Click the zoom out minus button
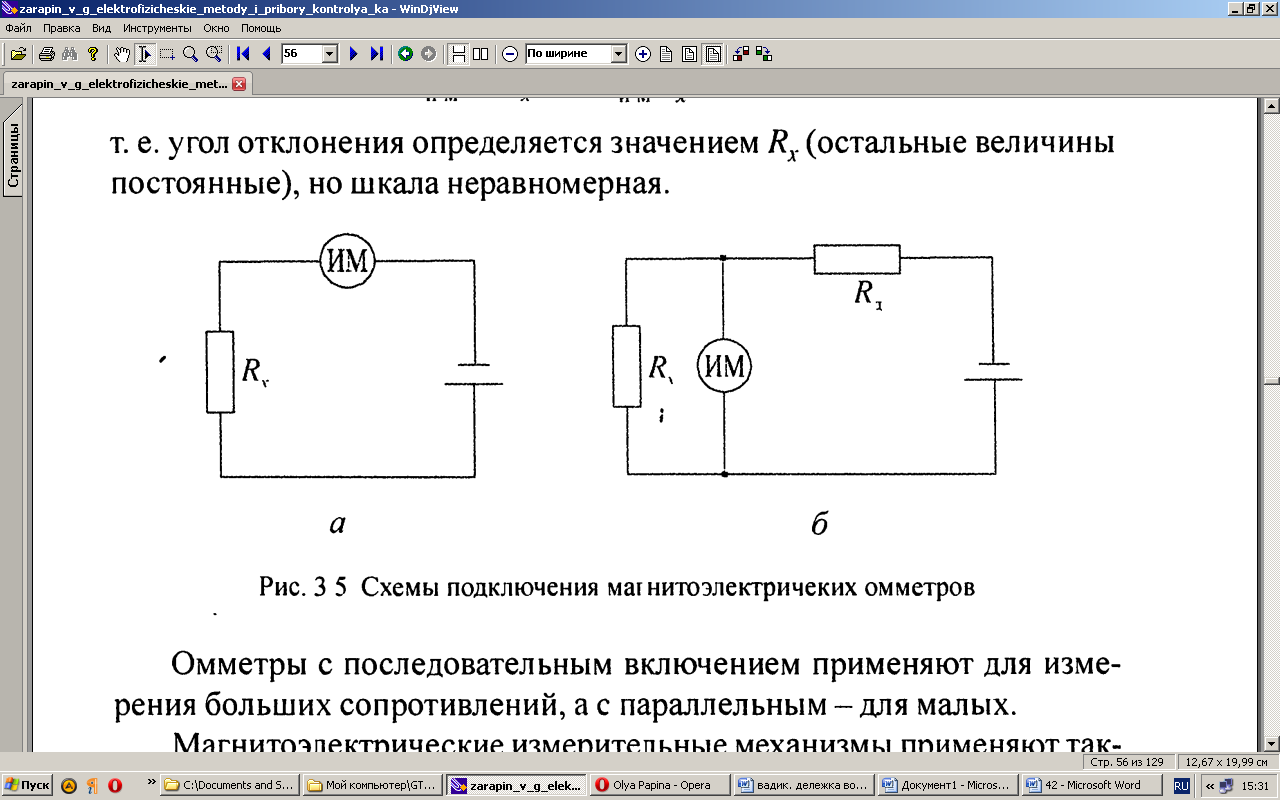Viewport: 1280px width, 800px height. point(510,54)
